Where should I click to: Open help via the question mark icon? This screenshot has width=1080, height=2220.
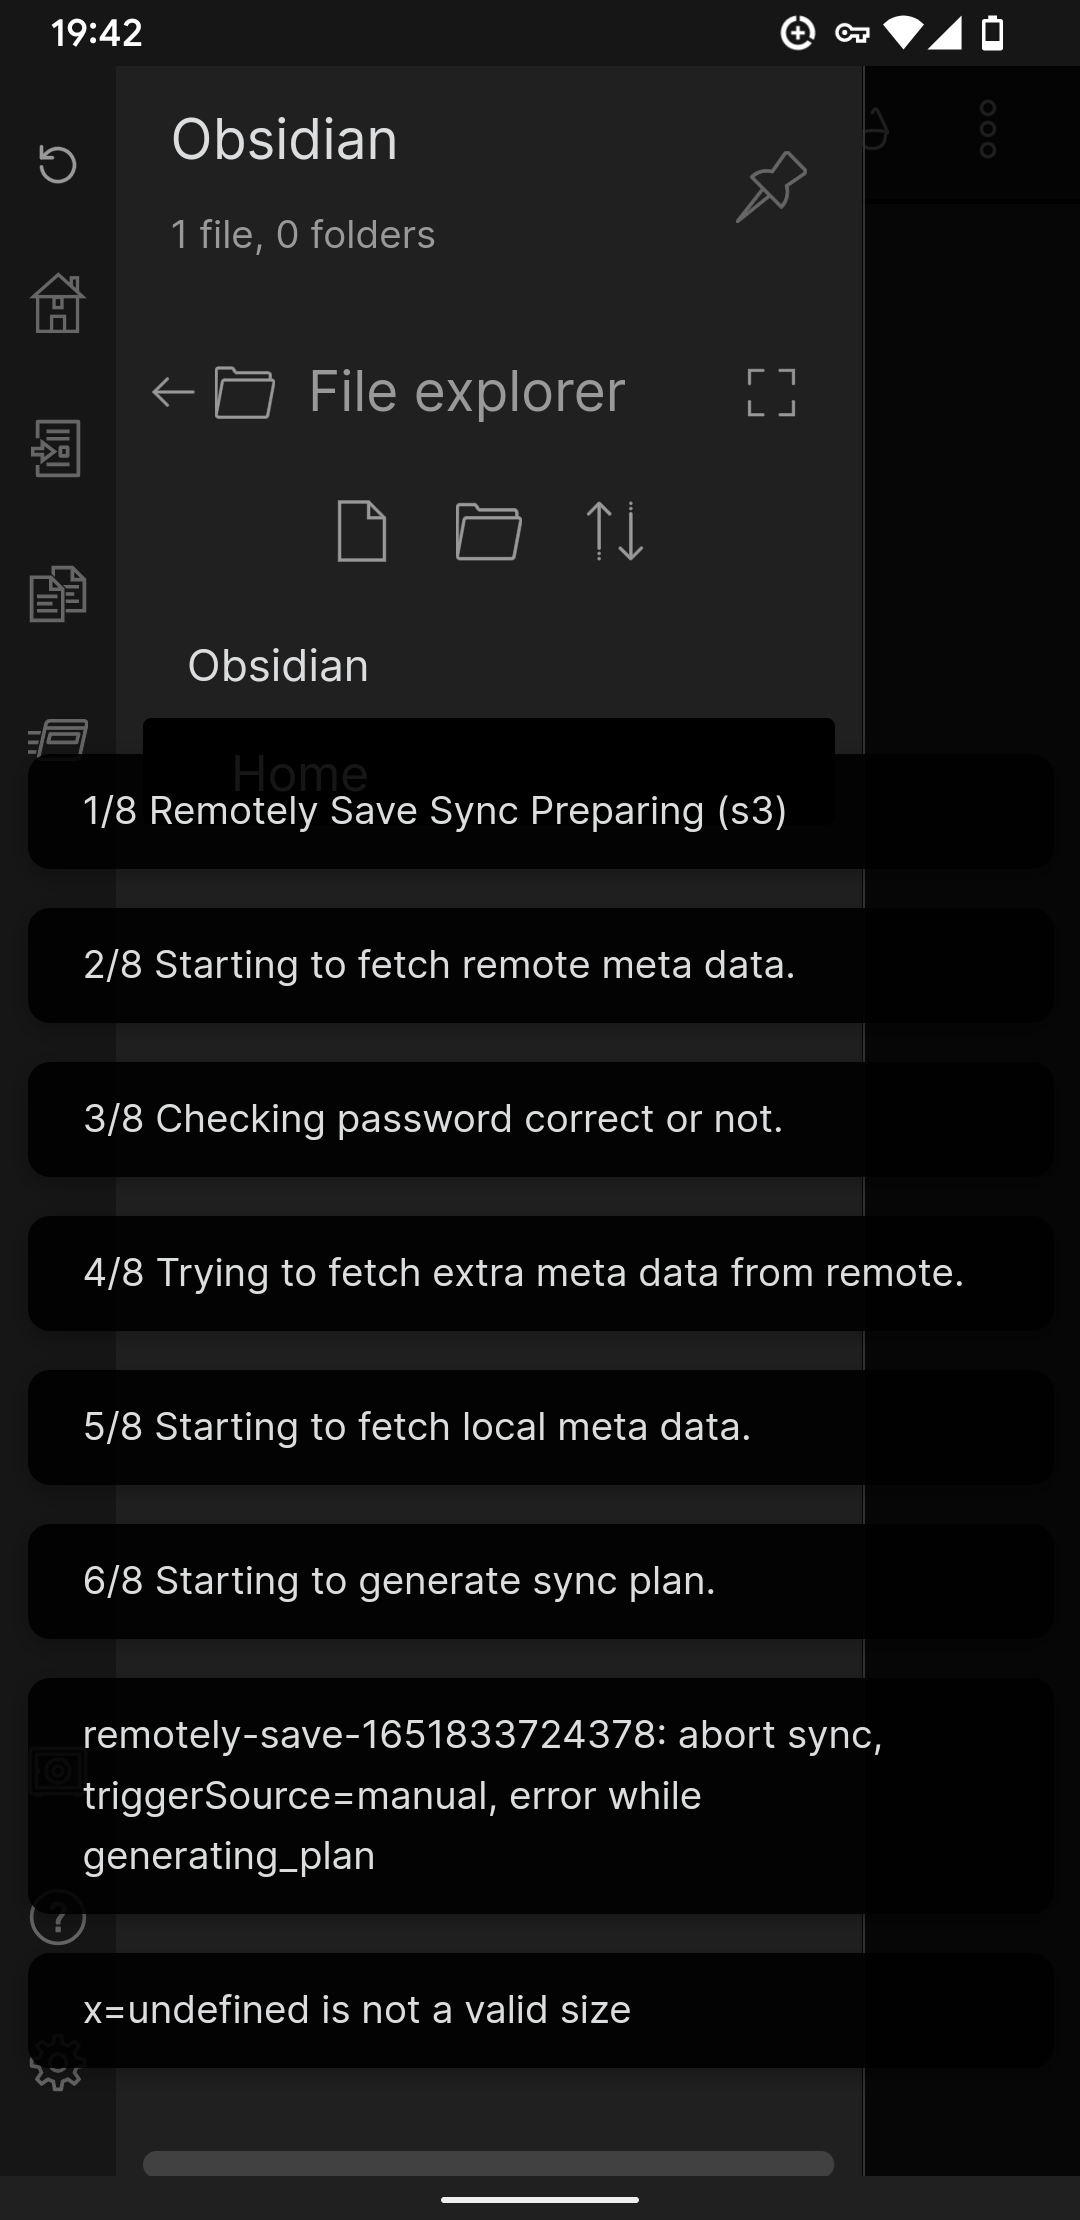(x=58, y=1915)
